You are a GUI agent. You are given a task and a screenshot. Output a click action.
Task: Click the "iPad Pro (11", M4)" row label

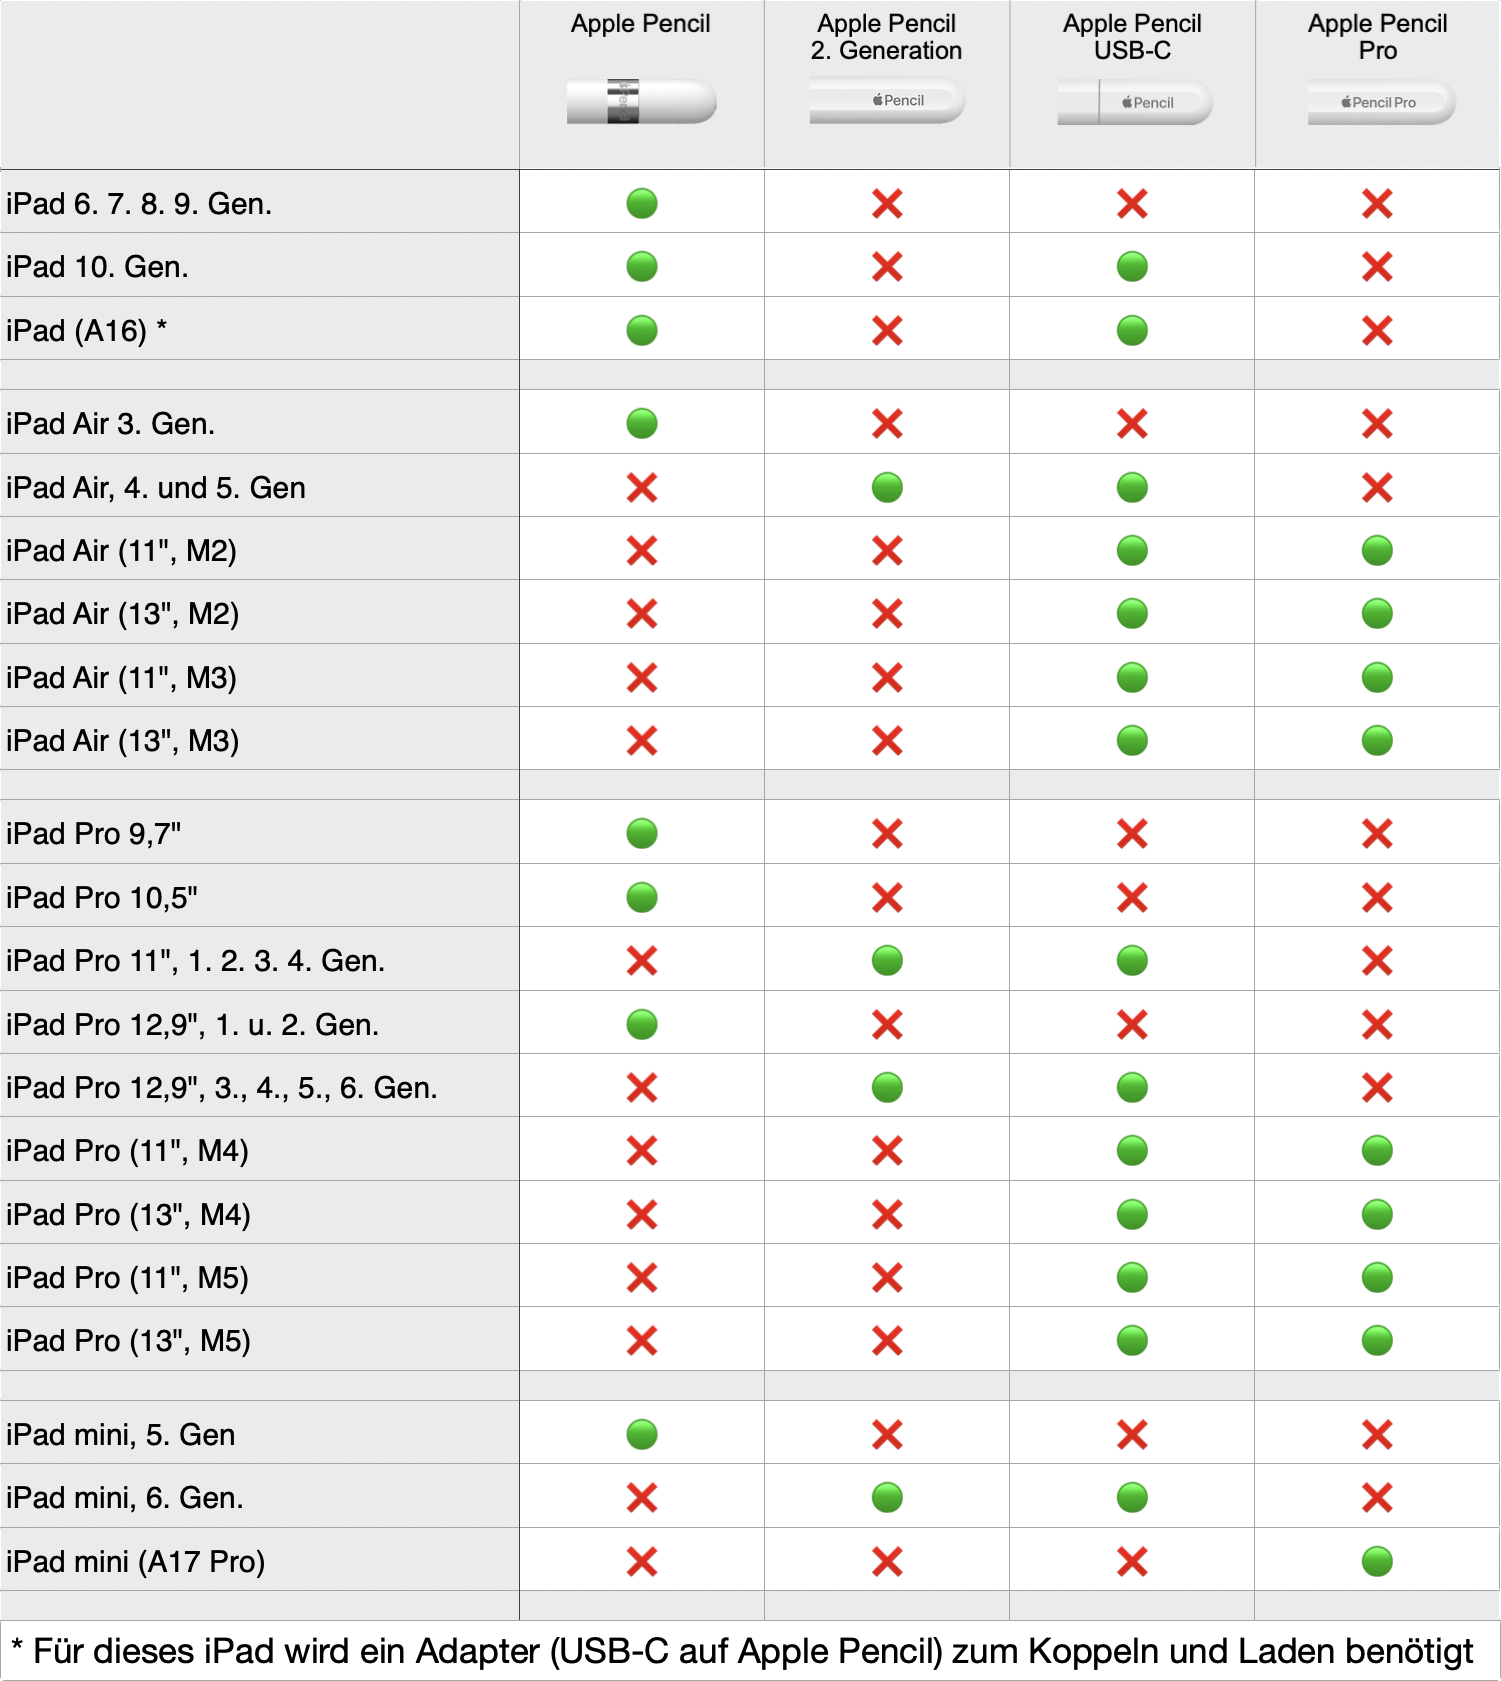(x=127, y=1150)
